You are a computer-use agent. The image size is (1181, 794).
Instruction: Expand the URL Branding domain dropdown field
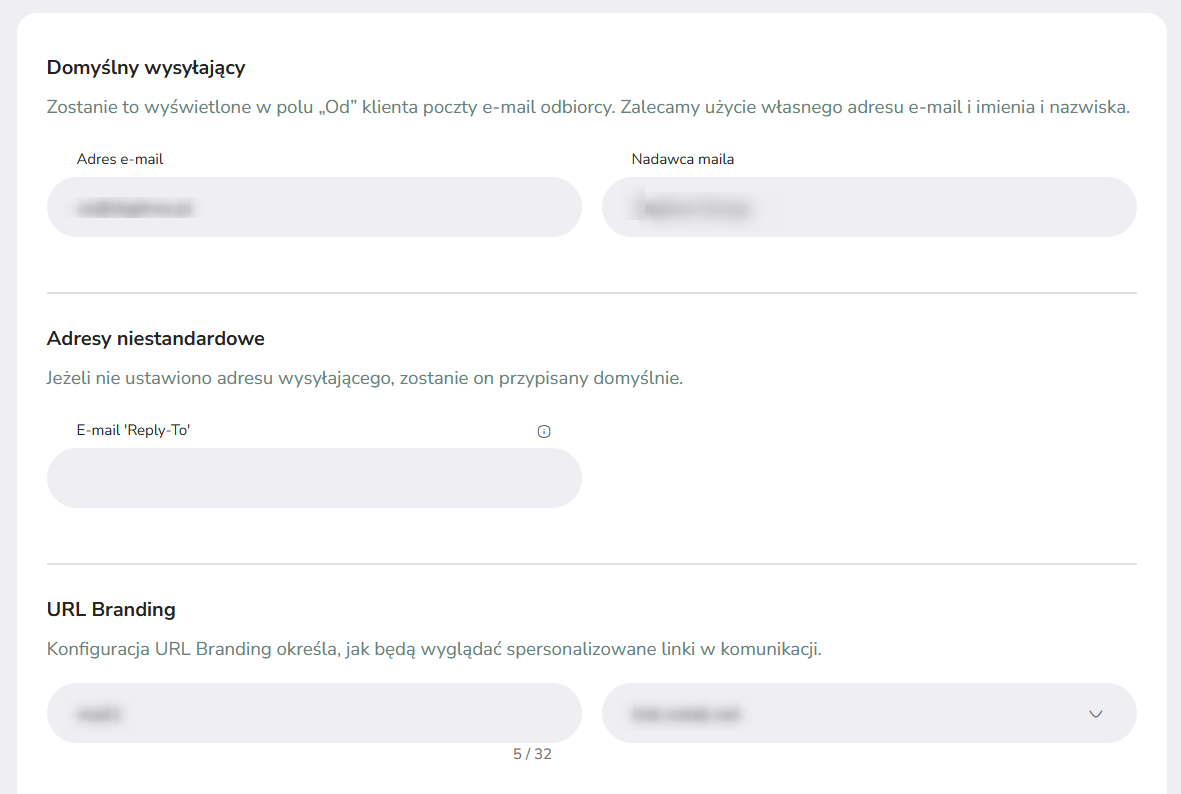pyautogui.click(x=869, y=713)
